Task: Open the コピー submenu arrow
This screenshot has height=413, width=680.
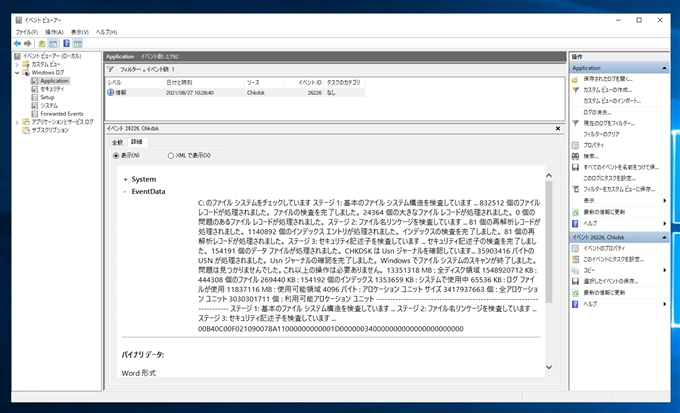Action: click(664, 270)
